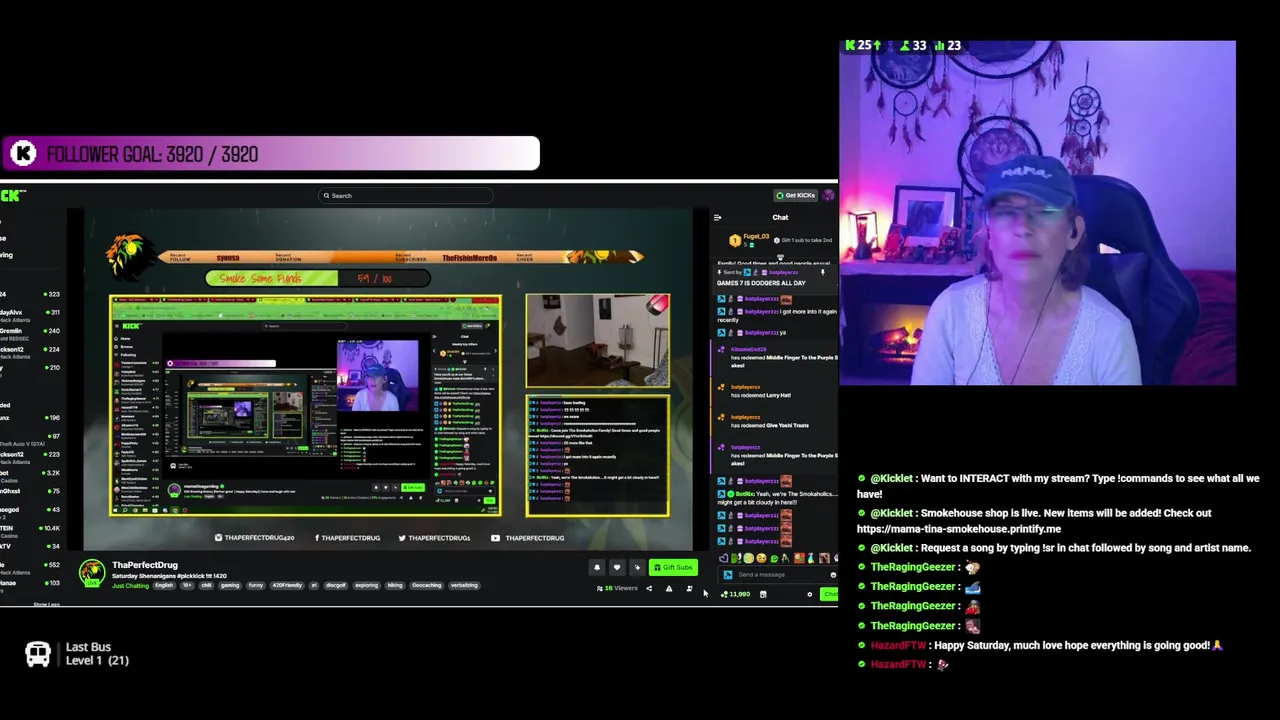Click the Kick points balance 11,990

tap(735, 594)
